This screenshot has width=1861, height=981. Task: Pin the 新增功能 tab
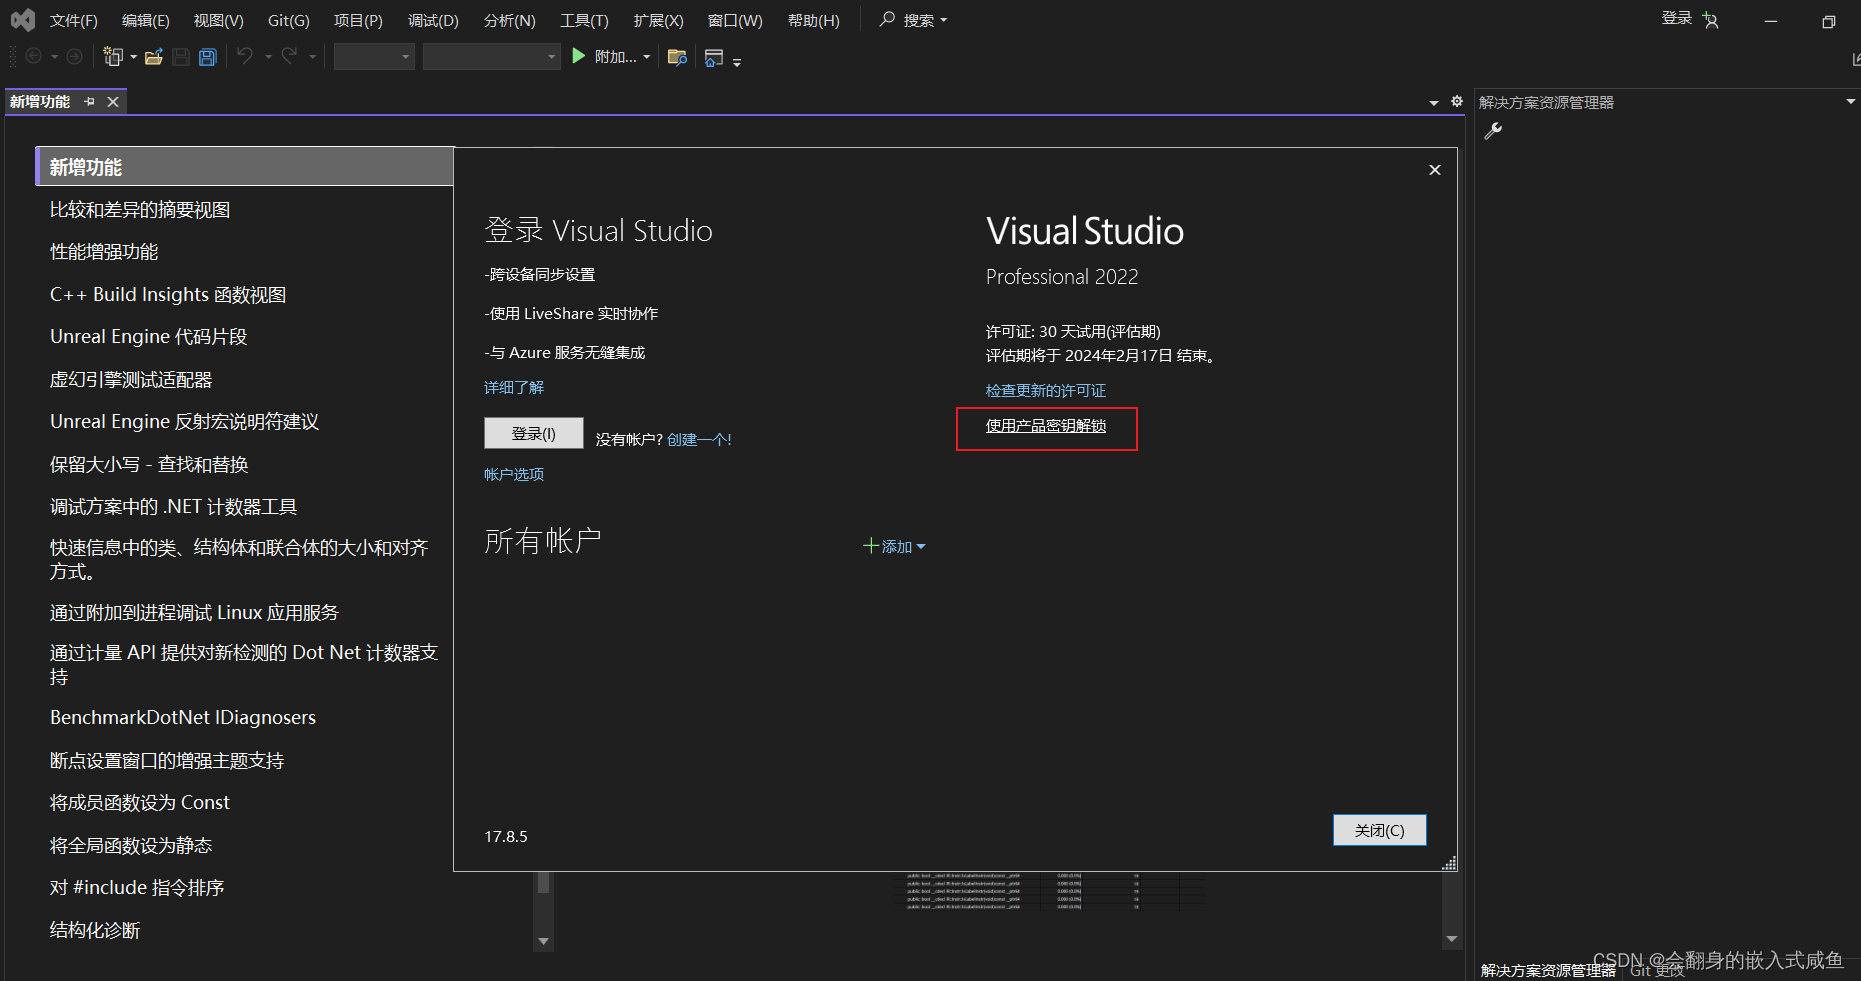click(x=90, y=101)
